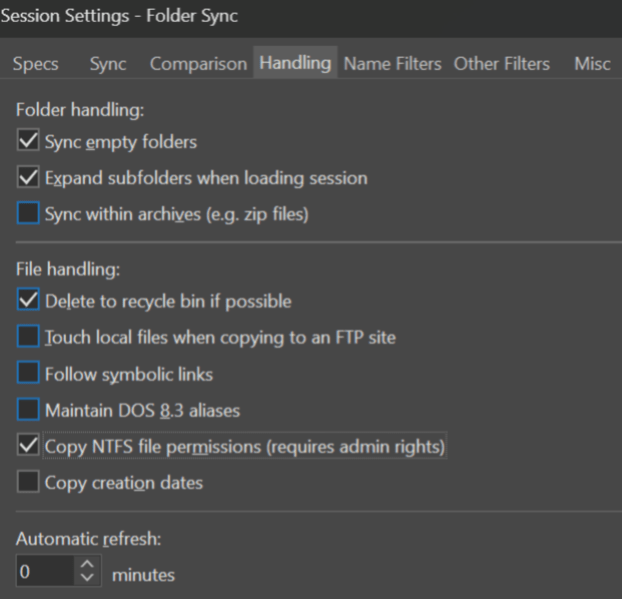Check Follow symbolic links

click(x=29, y=374)
